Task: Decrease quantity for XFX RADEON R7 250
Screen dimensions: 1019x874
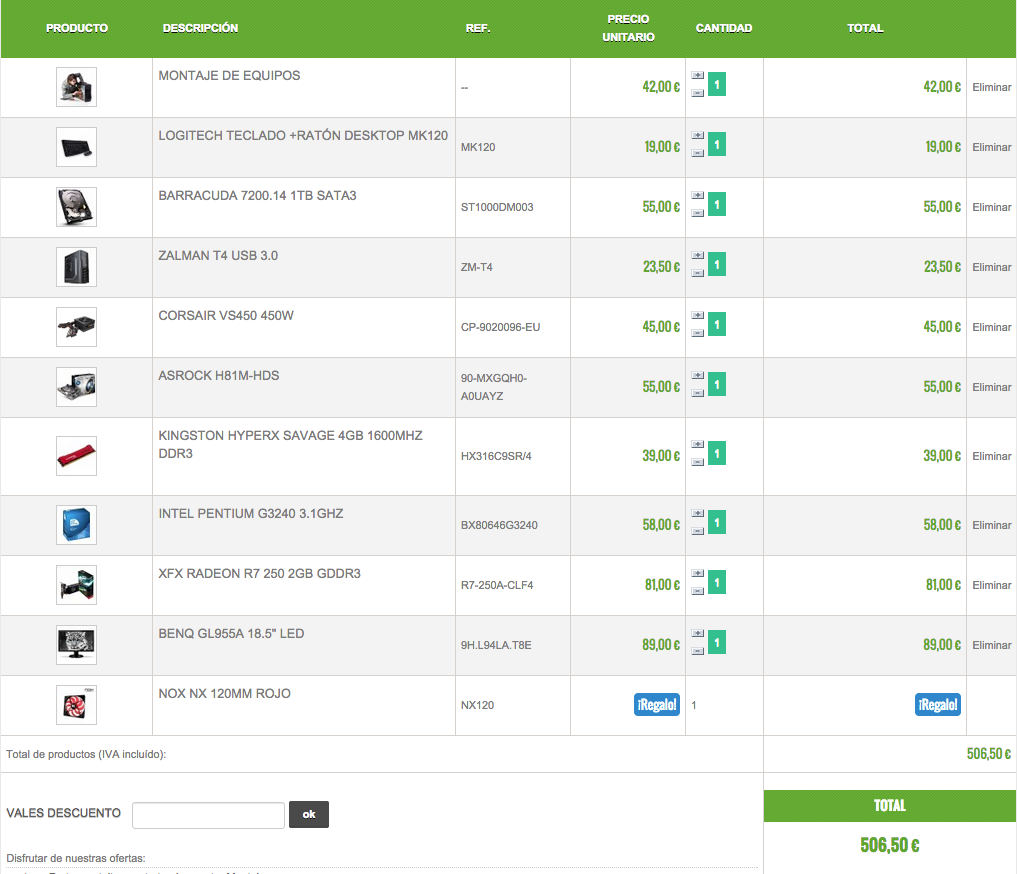Action: coord(697,591)
